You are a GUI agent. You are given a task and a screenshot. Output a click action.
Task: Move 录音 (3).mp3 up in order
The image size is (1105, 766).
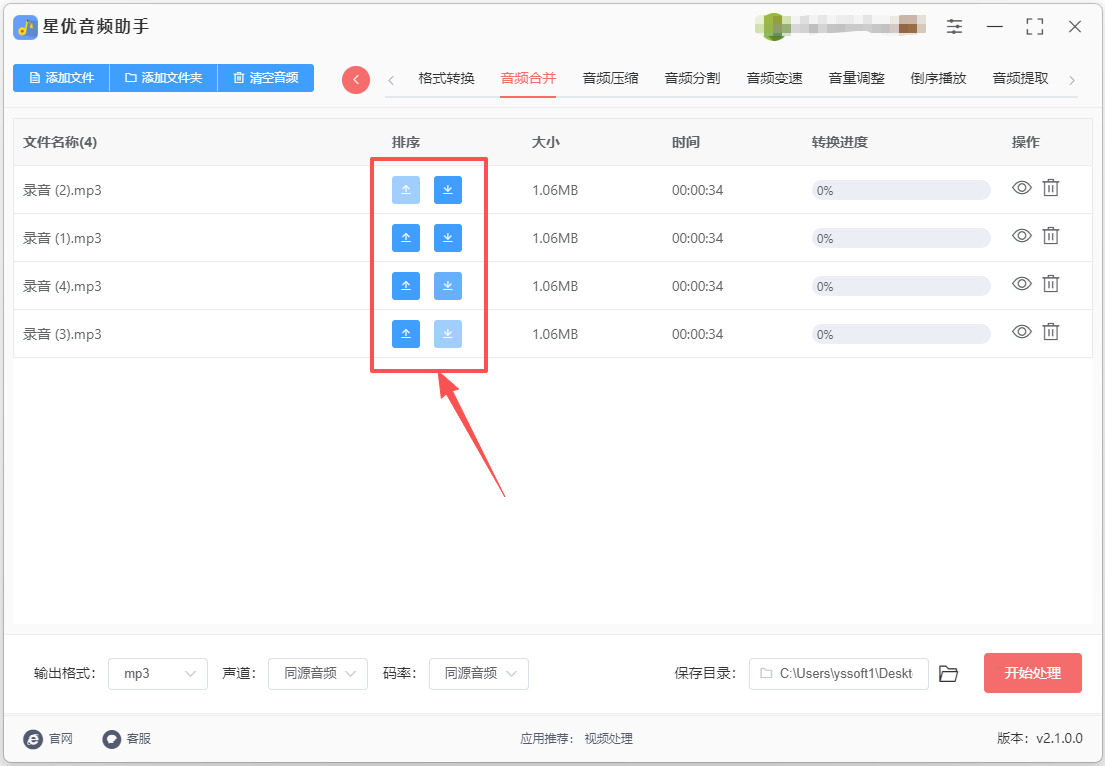coord(405,334)
